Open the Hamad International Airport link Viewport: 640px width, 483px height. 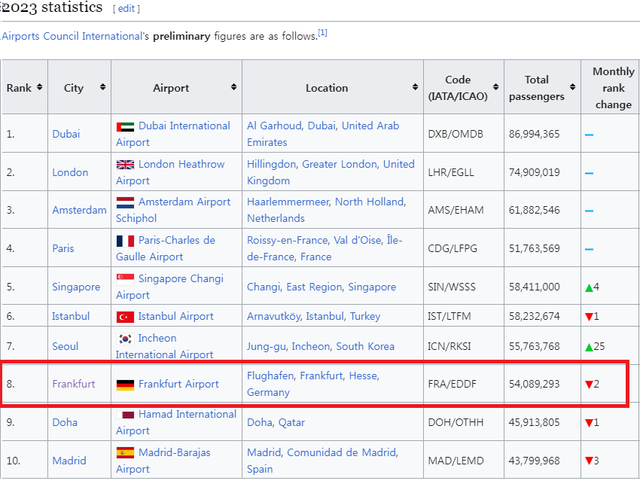tap(188, 414)
